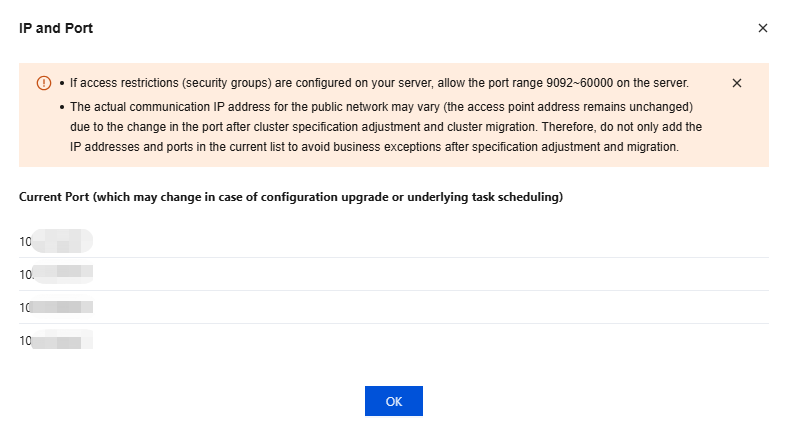Select the fourth IP address row
787x430 pixels.
click(x=56, y=341)
